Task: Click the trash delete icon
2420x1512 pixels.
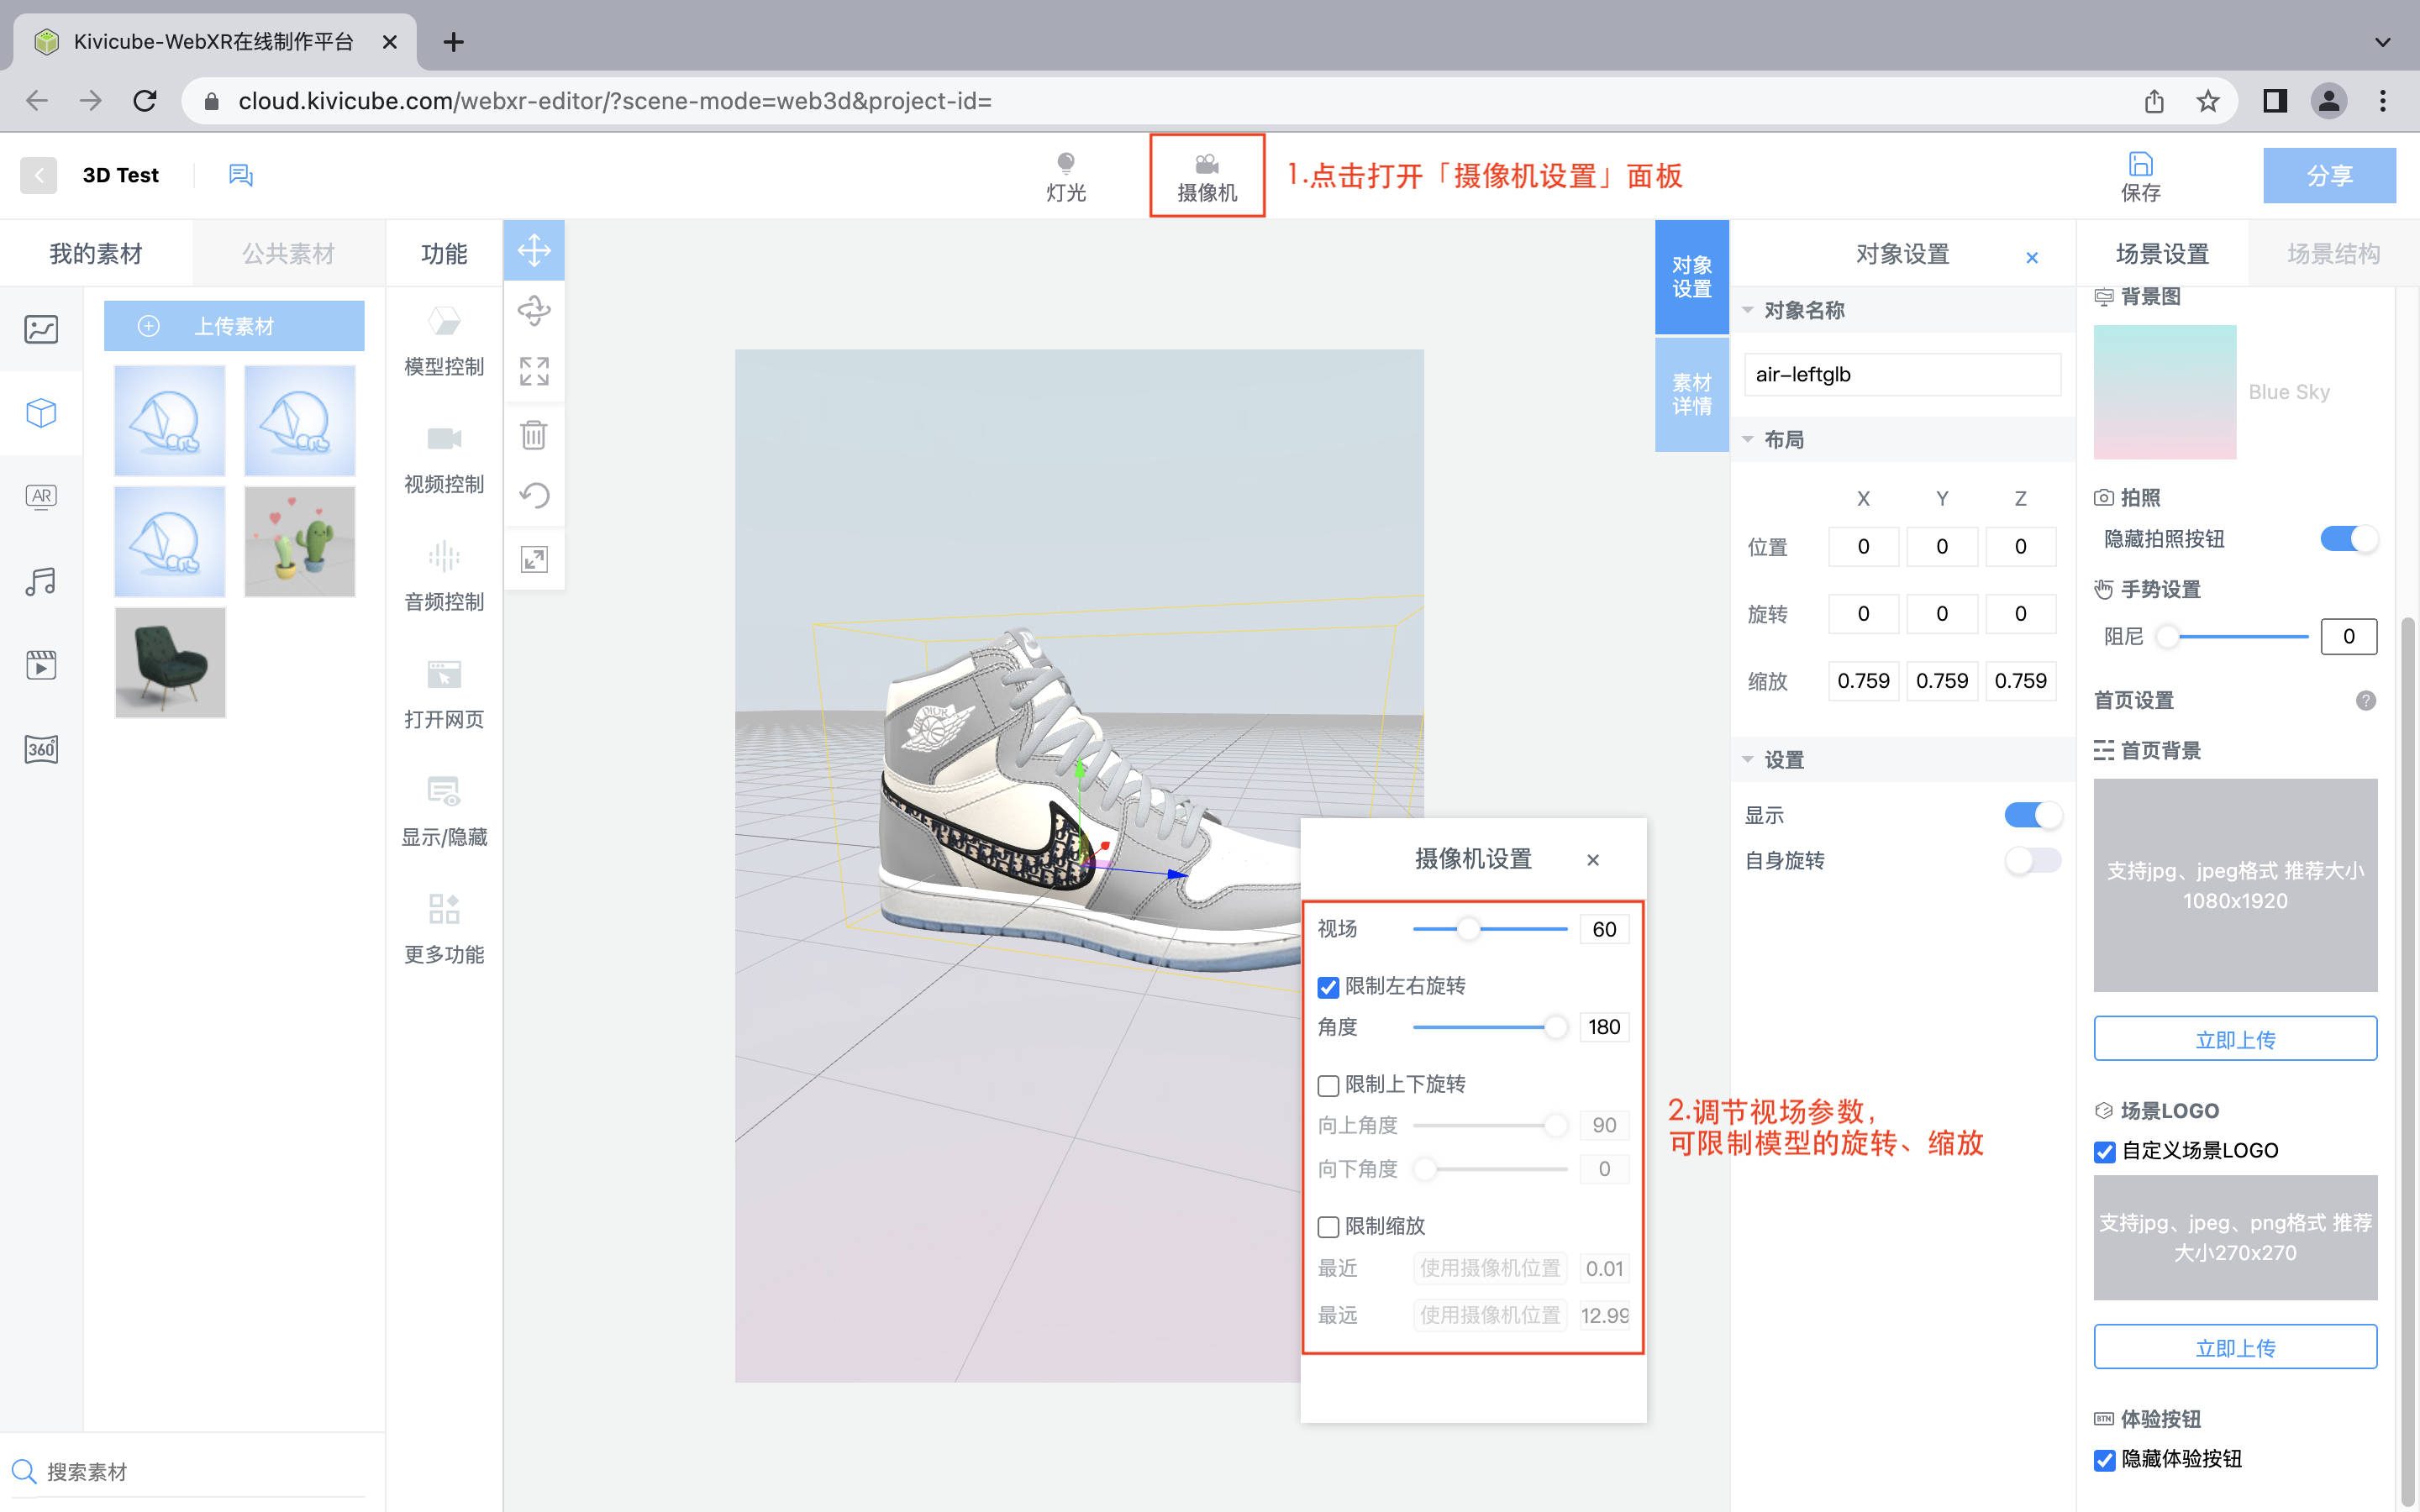Action: coord(534,434)
